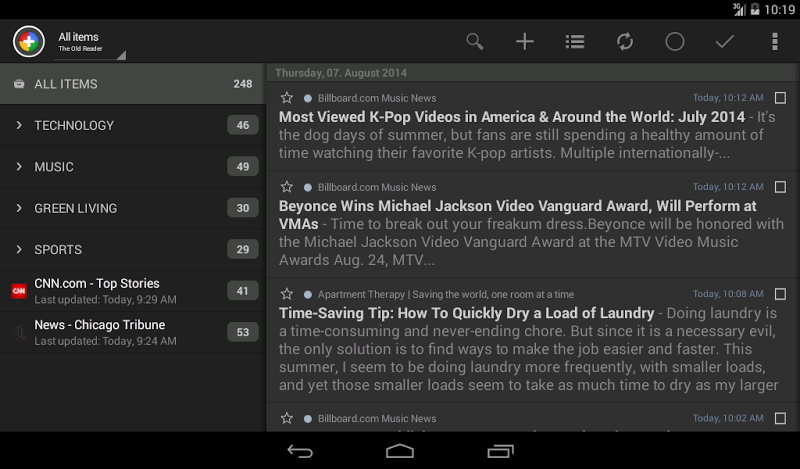The image size is (800, 469).
Task: Open News - Chicago Tribune feed
Action: coord(133,332)
